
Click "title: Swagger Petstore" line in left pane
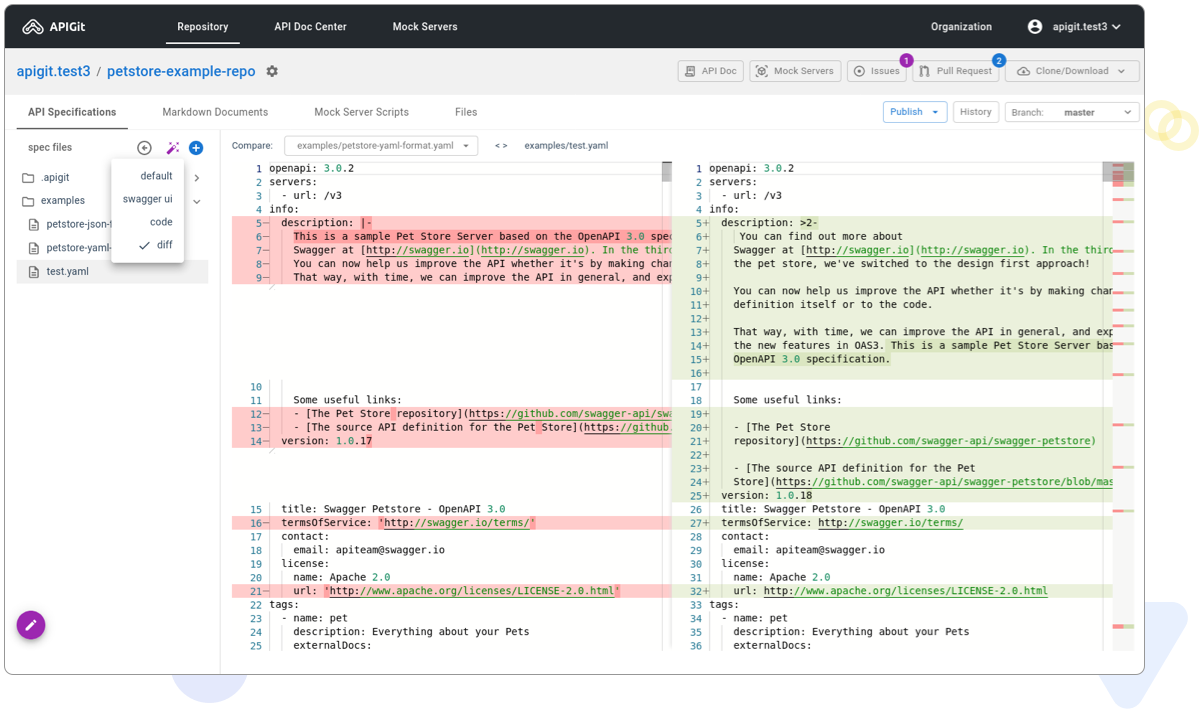tap(393, 509)
